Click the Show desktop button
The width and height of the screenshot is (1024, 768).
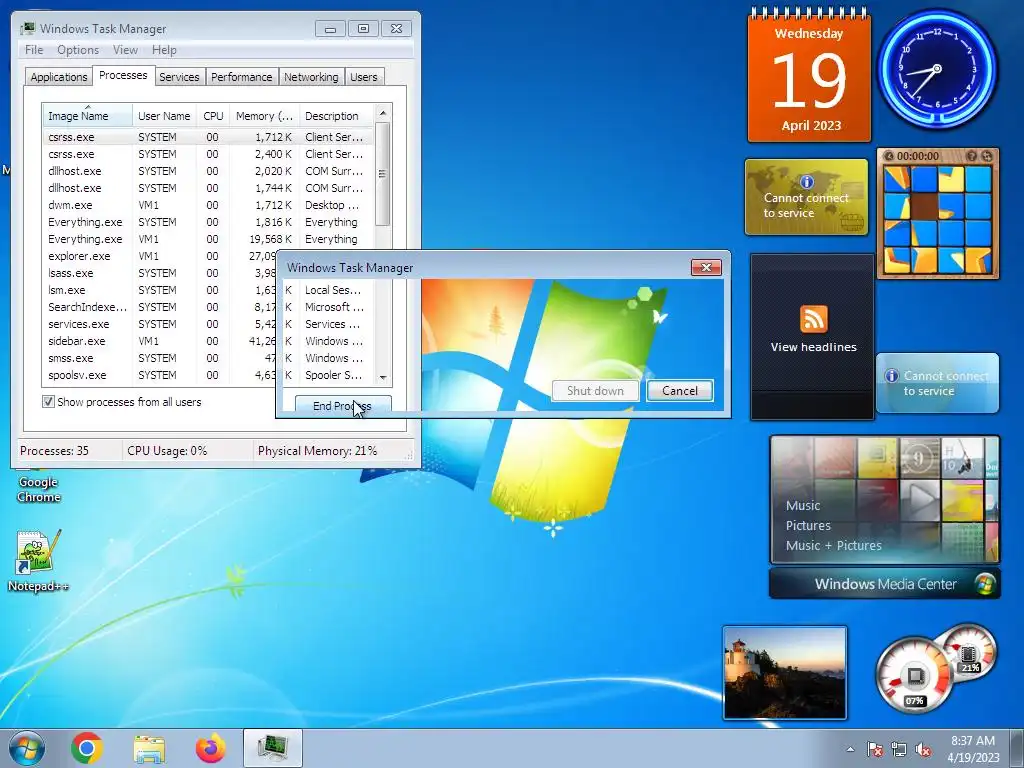1016,748
